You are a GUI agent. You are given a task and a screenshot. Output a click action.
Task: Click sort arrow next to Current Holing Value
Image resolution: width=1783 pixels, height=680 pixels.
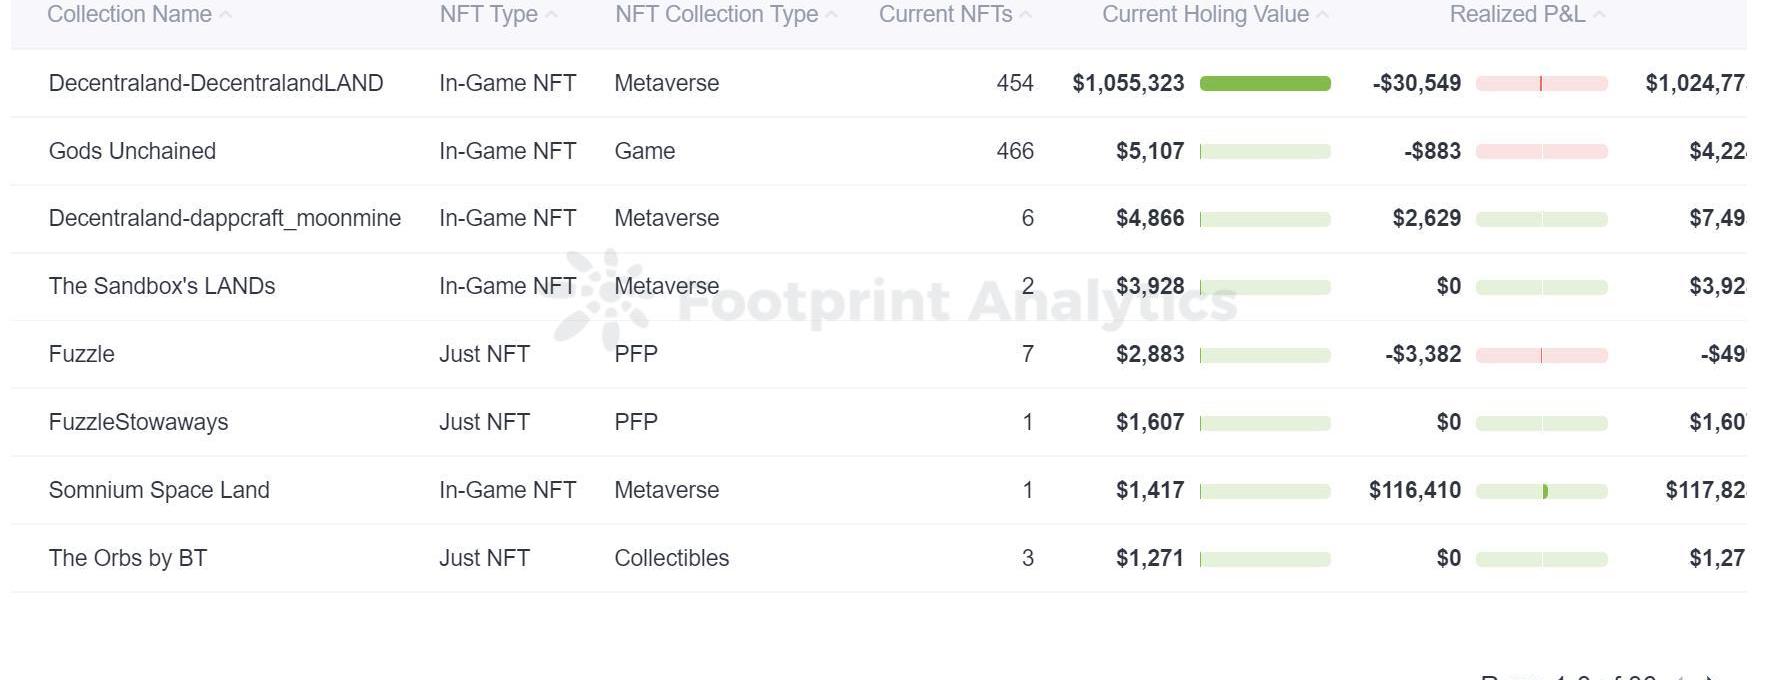click(x=1323, y=15)
